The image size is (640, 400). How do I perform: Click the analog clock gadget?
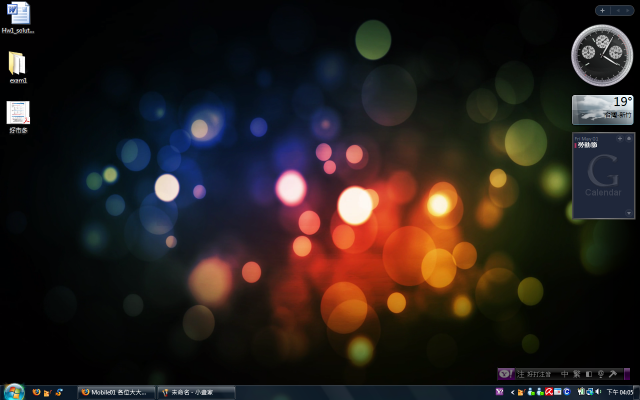click(602, 55)
